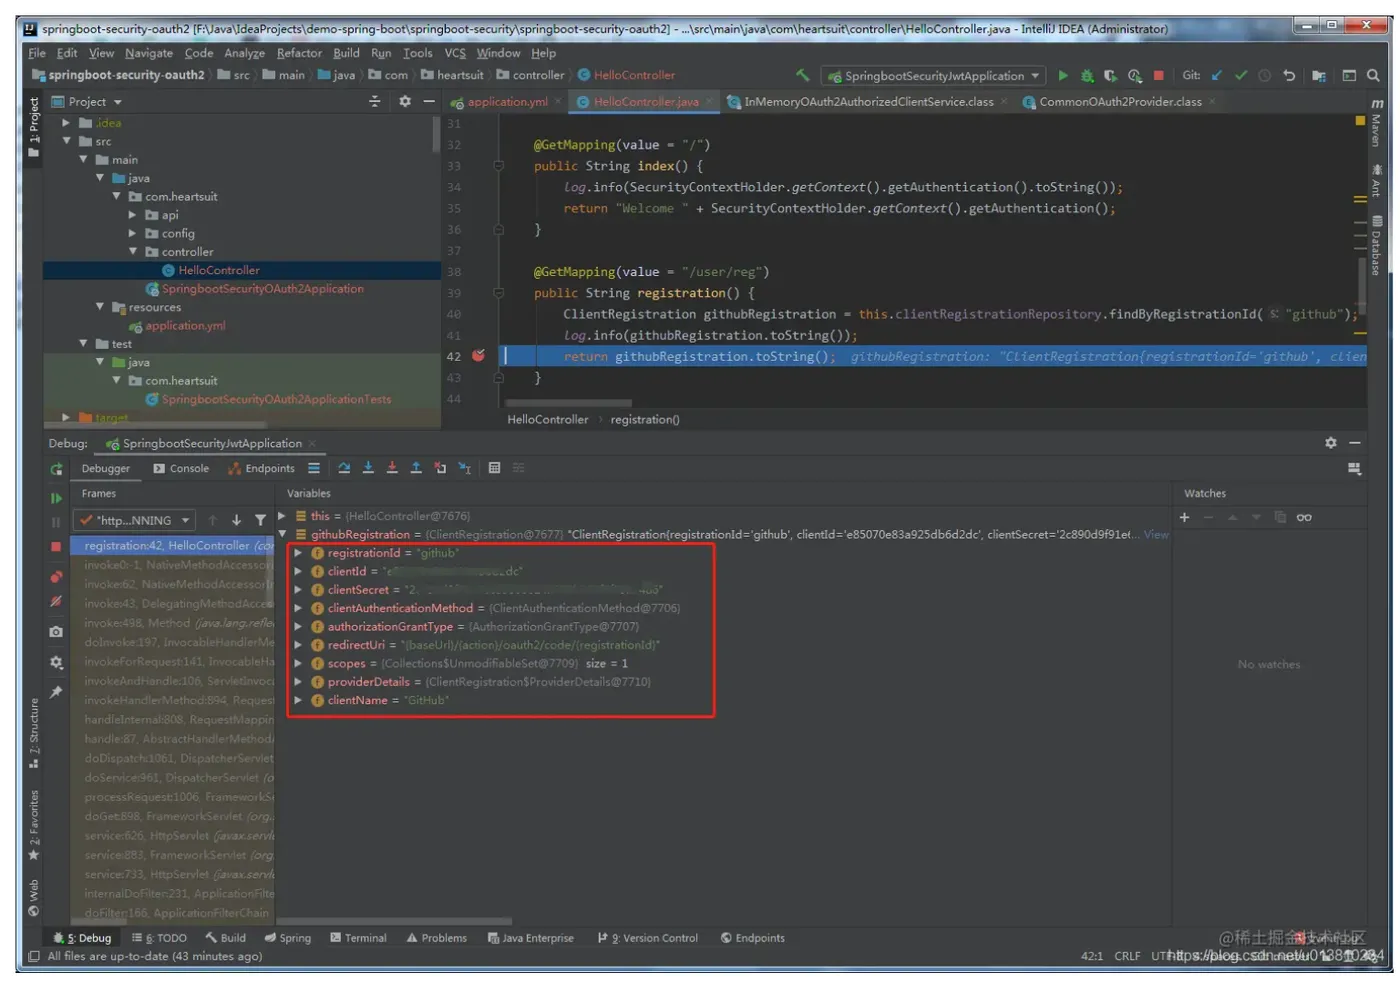
Task: Click the Force Step Into red icon
Action: 392,468
